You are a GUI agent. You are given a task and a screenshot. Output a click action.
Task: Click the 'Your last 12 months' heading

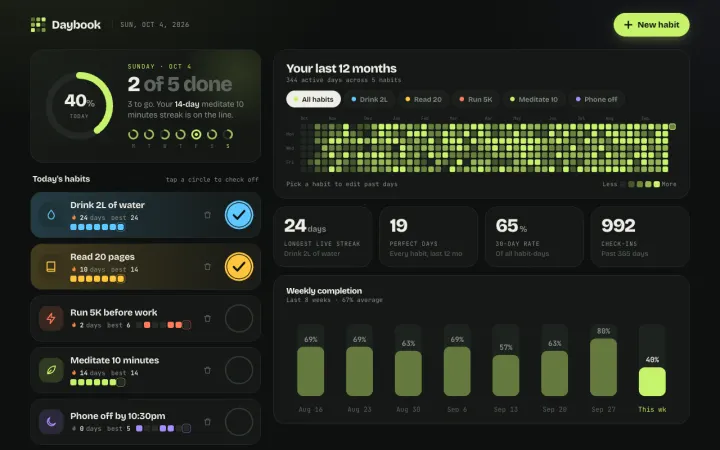(341, 68)
